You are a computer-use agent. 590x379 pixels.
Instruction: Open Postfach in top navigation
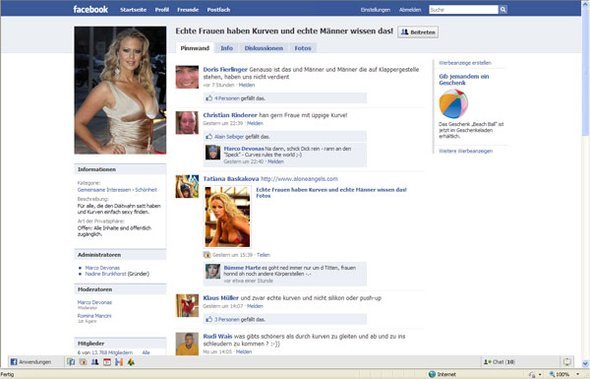point(219,10)
